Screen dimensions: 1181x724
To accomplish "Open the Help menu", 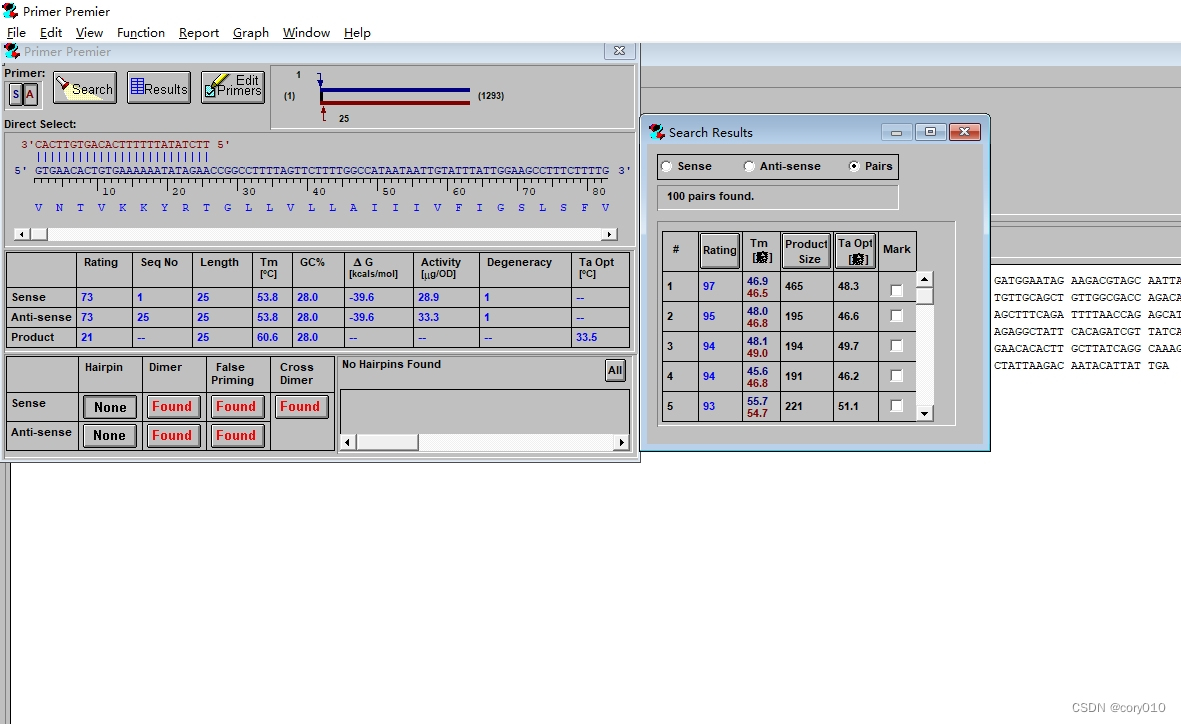I will [x=357, y=32].
